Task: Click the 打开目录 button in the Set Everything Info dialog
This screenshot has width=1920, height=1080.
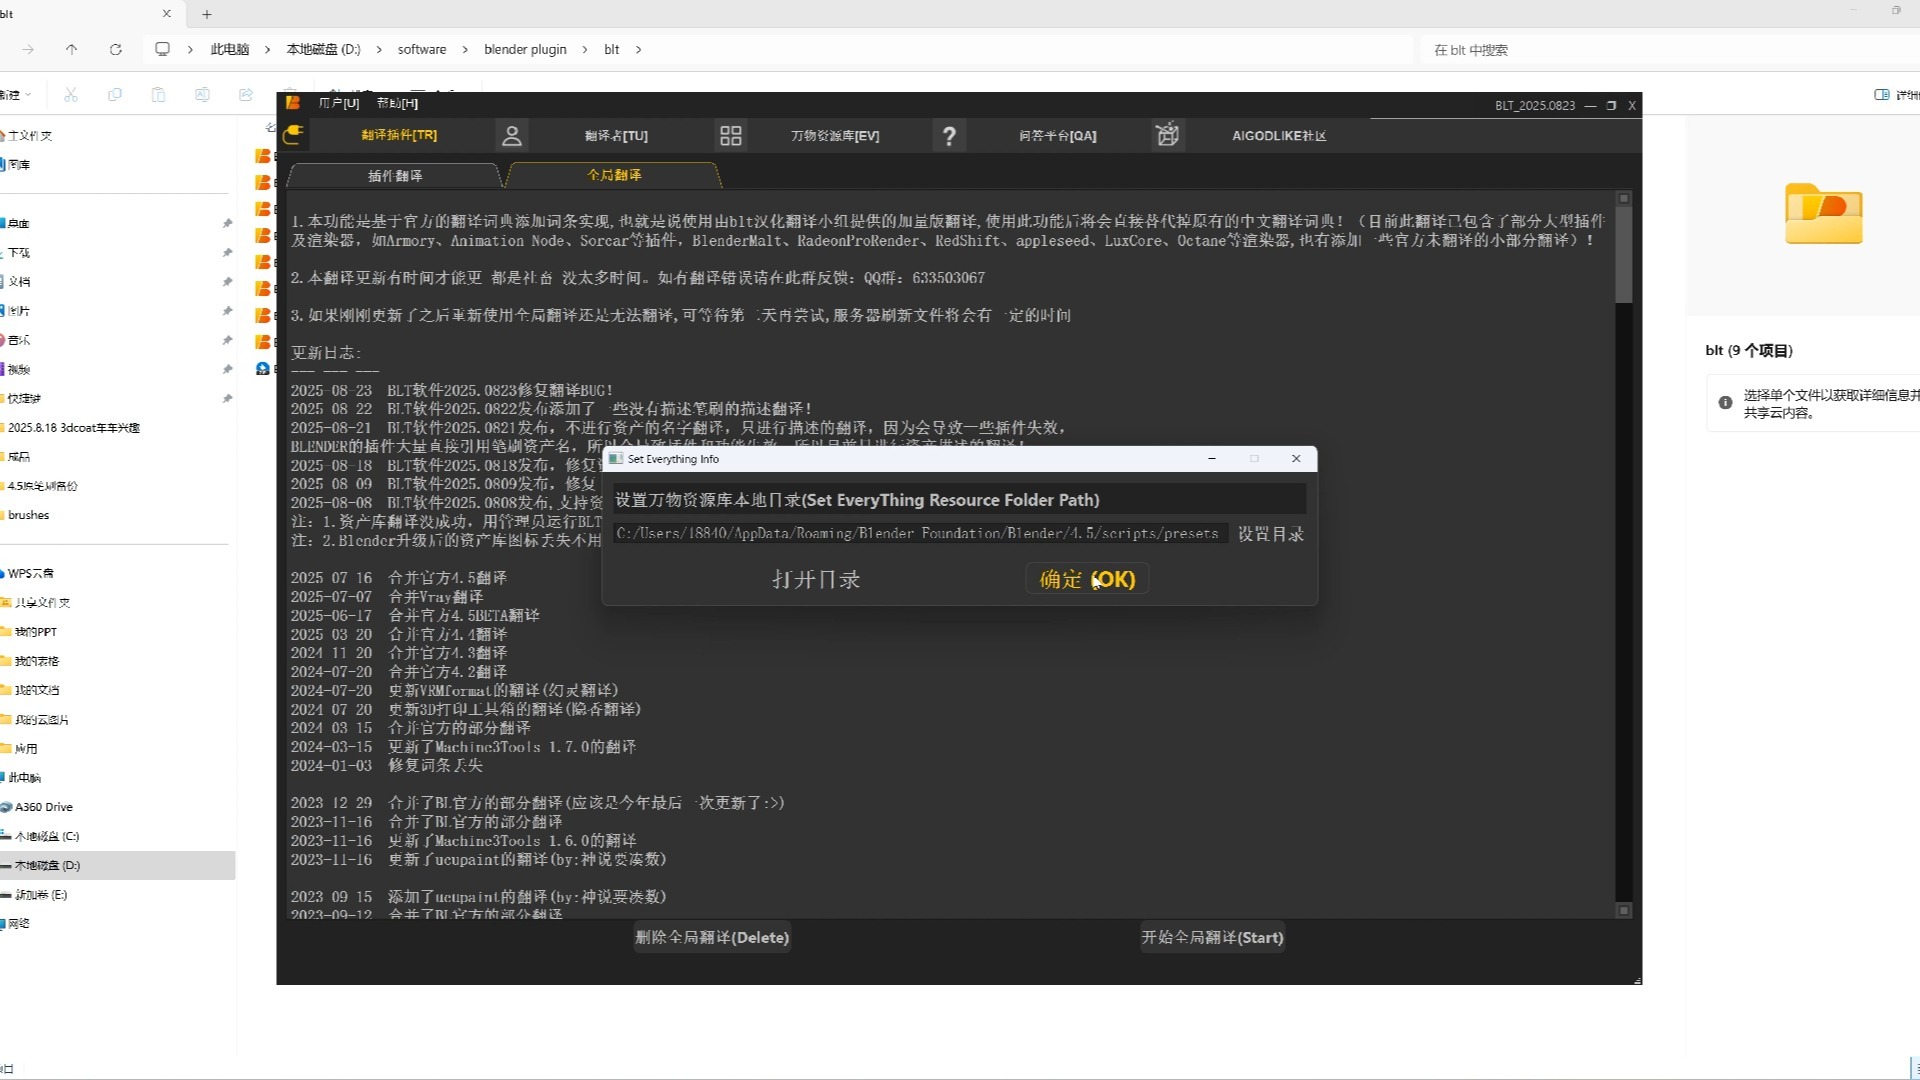Action: coord(816,579)
